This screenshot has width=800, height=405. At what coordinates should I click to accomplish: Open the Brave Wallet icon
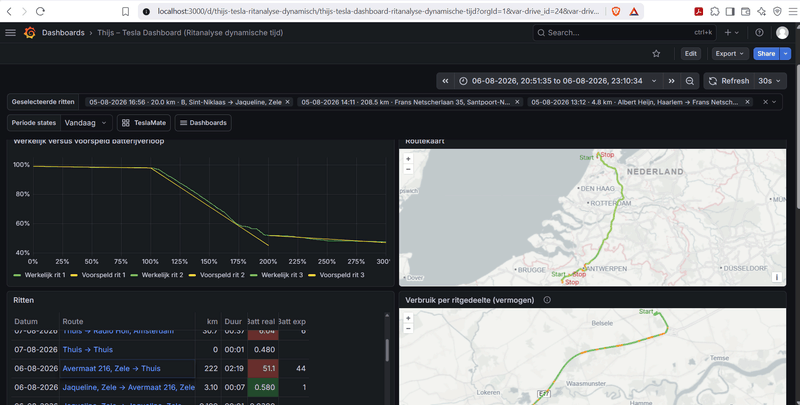[x=745, y=11]
